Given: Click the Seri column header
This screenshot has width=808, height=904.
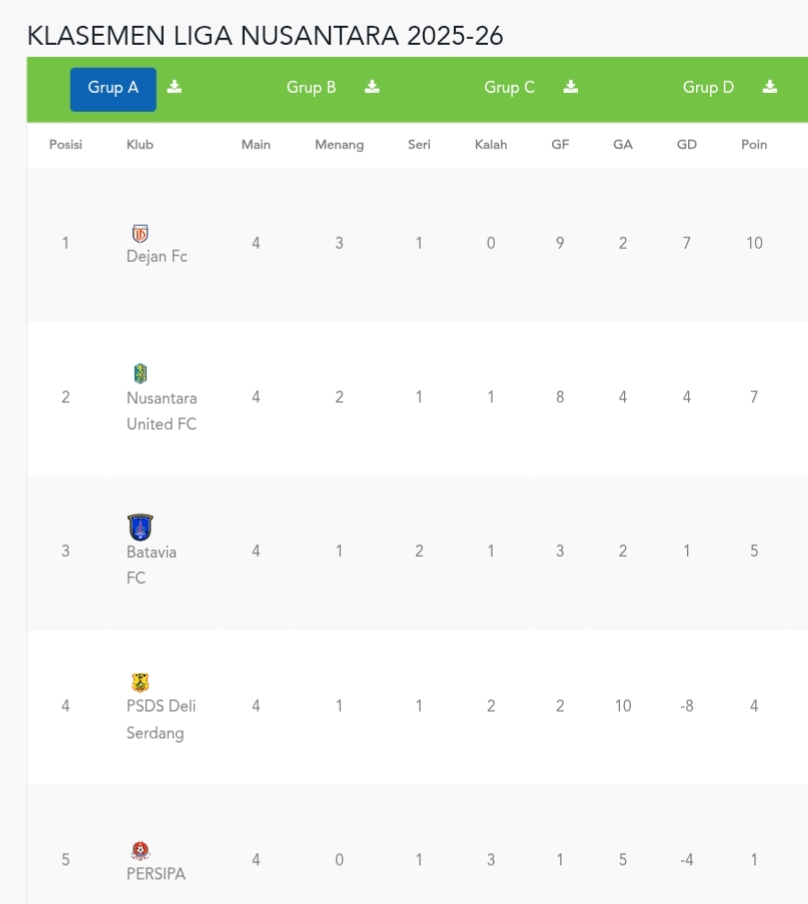Looking at the screenshot, I should coord(419,145).
